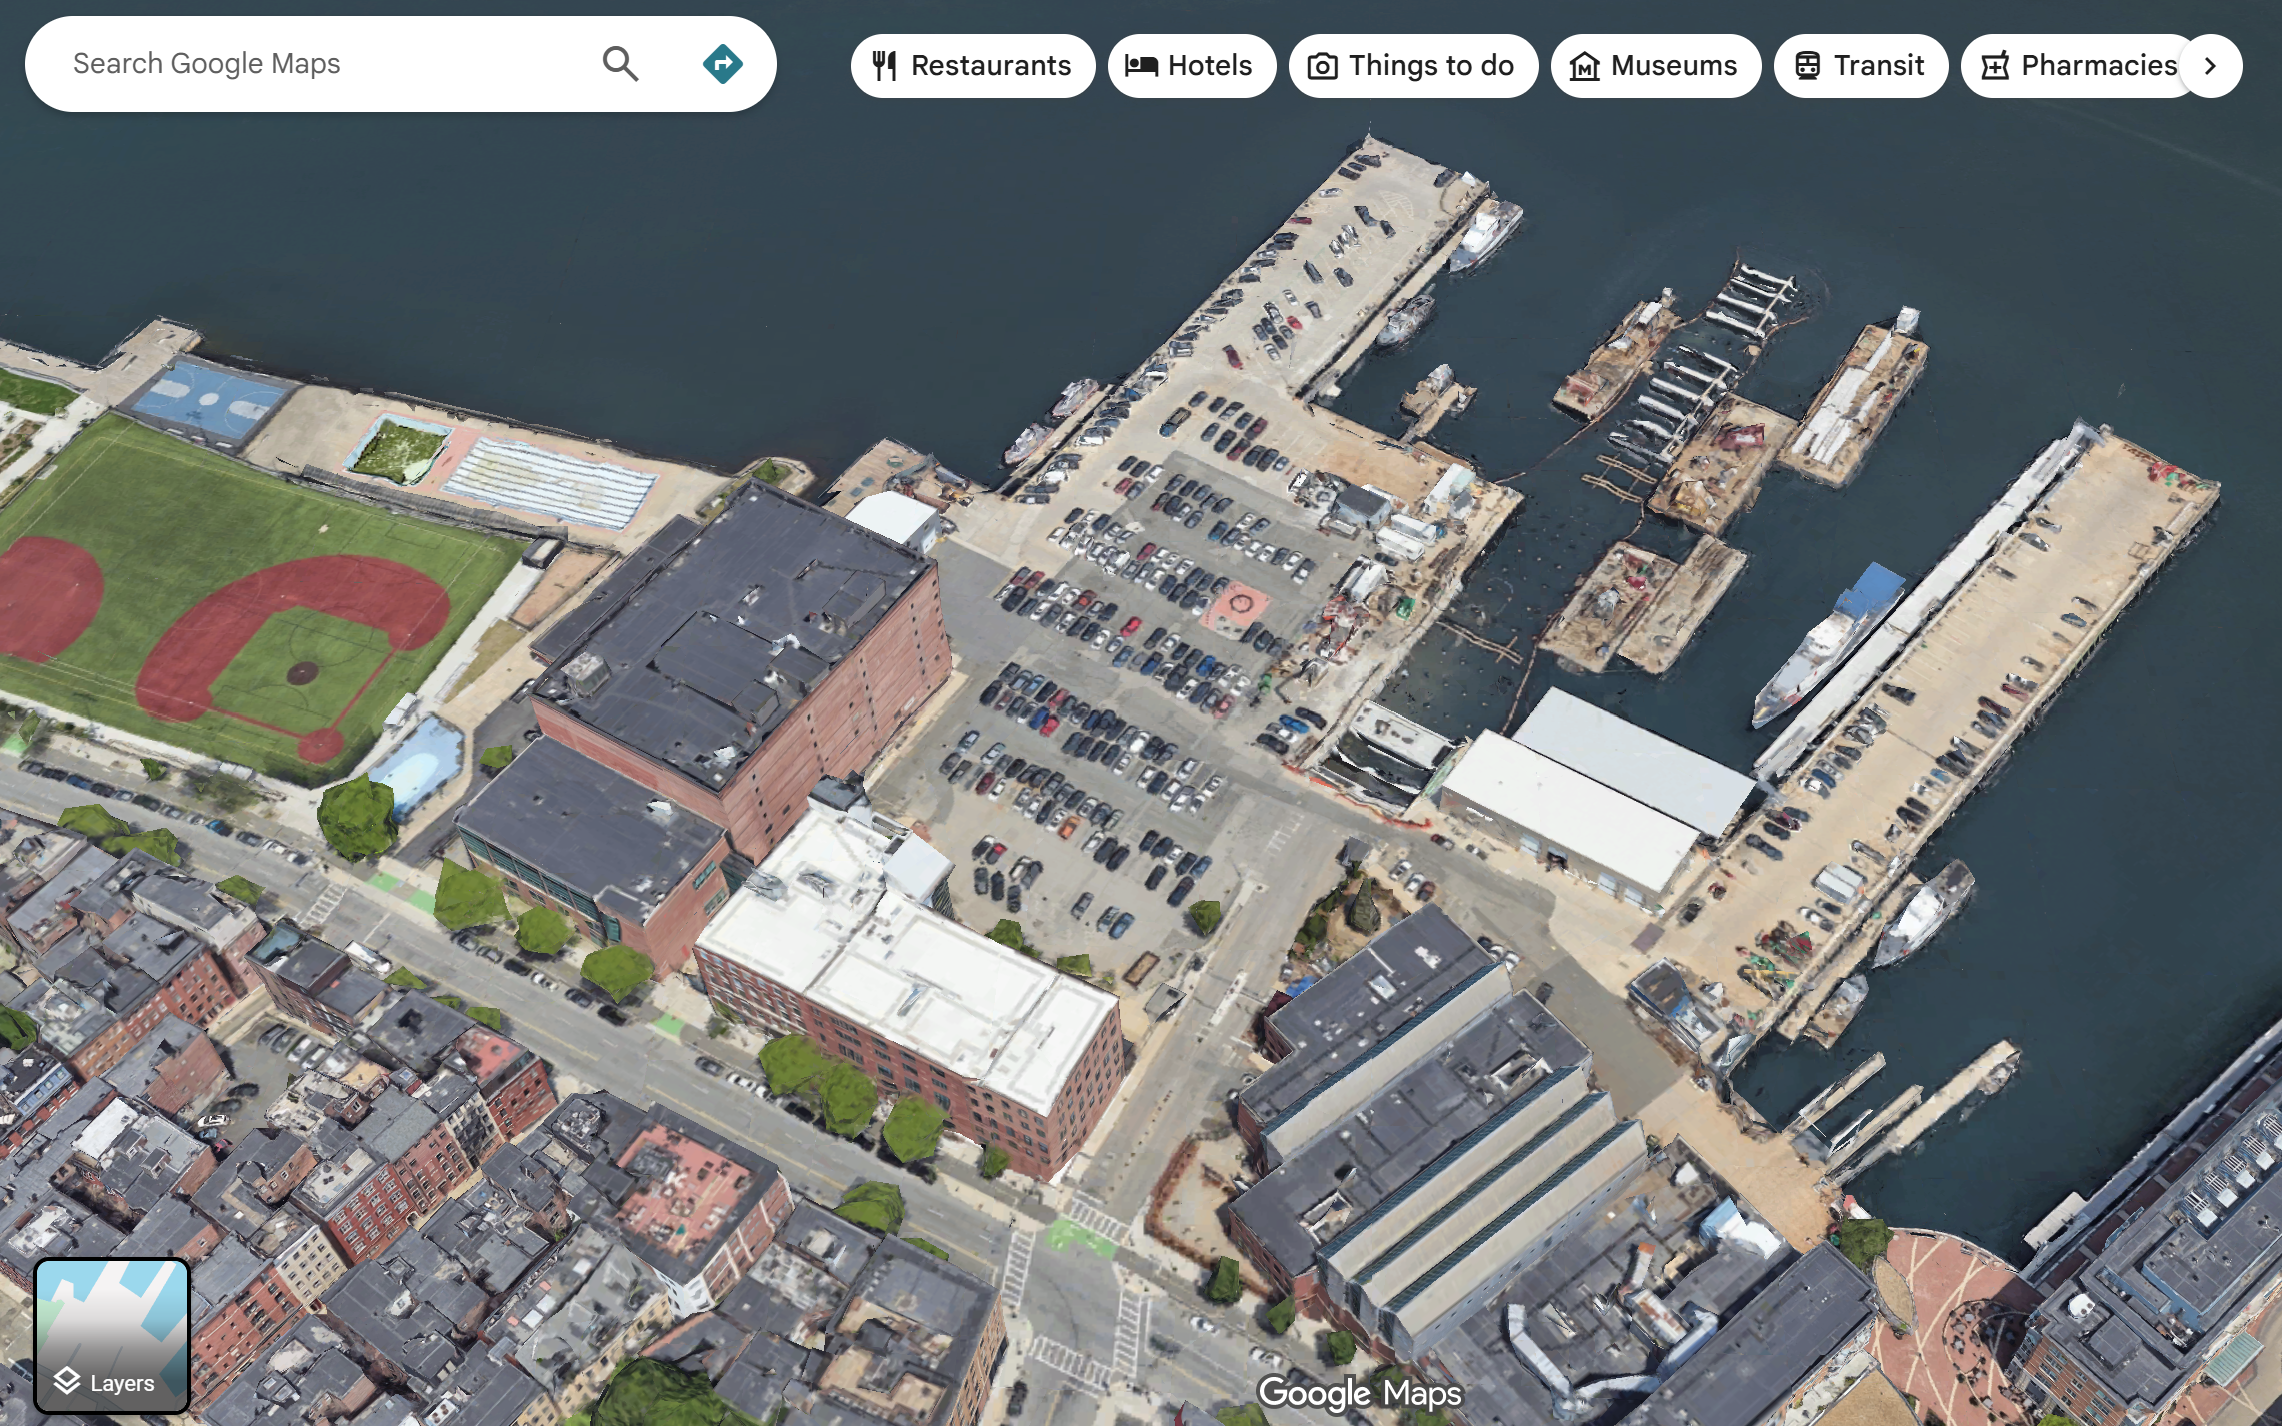This screenshot has width=2282, height=1426.
Task: Click the Google Maps watermark logo
Action: point(1360,1393)
